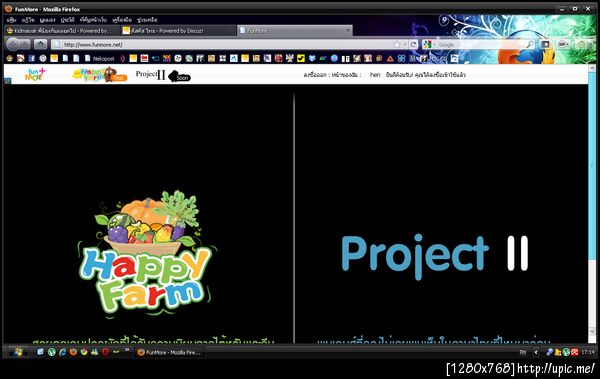Image resolution: width=600 pixels, height=379 pixels.
Task: Open the yellow lightning bolt bookmark icon
Action: click(301, 58)
